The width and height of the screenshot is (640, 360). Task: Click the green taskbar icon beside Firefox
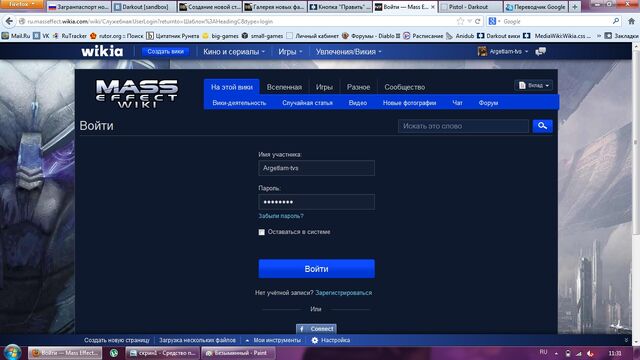coord(114,353)
